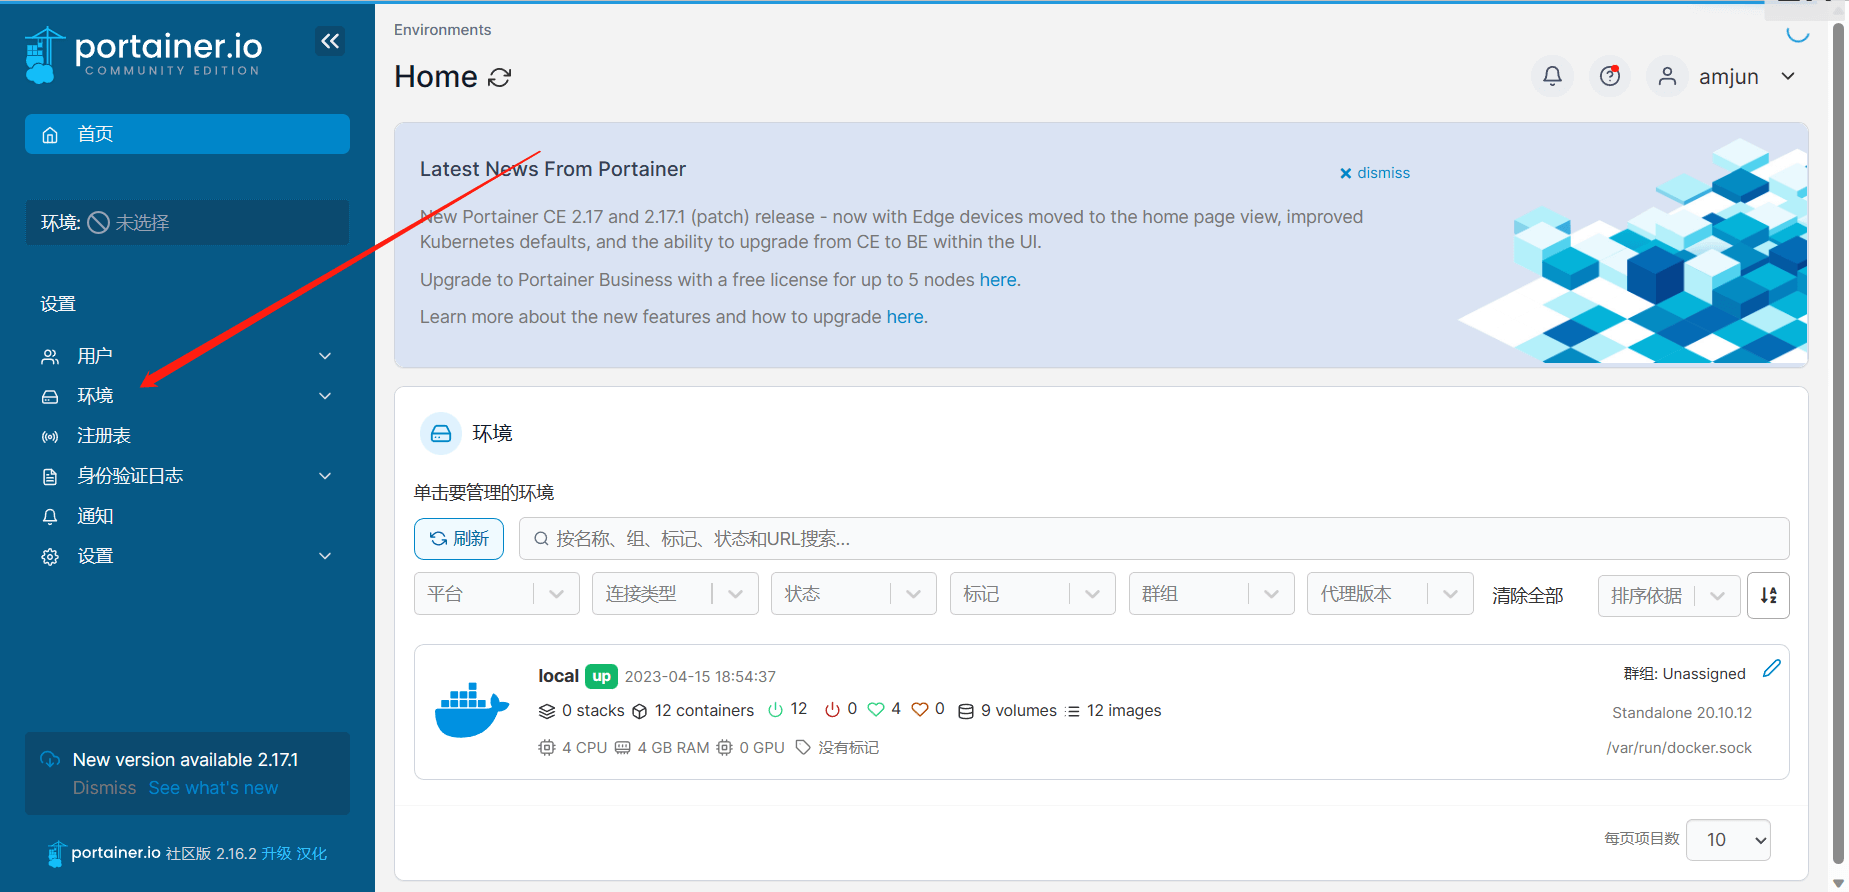
Task: Click the 升级 link in footer
Action: [276, 854]
